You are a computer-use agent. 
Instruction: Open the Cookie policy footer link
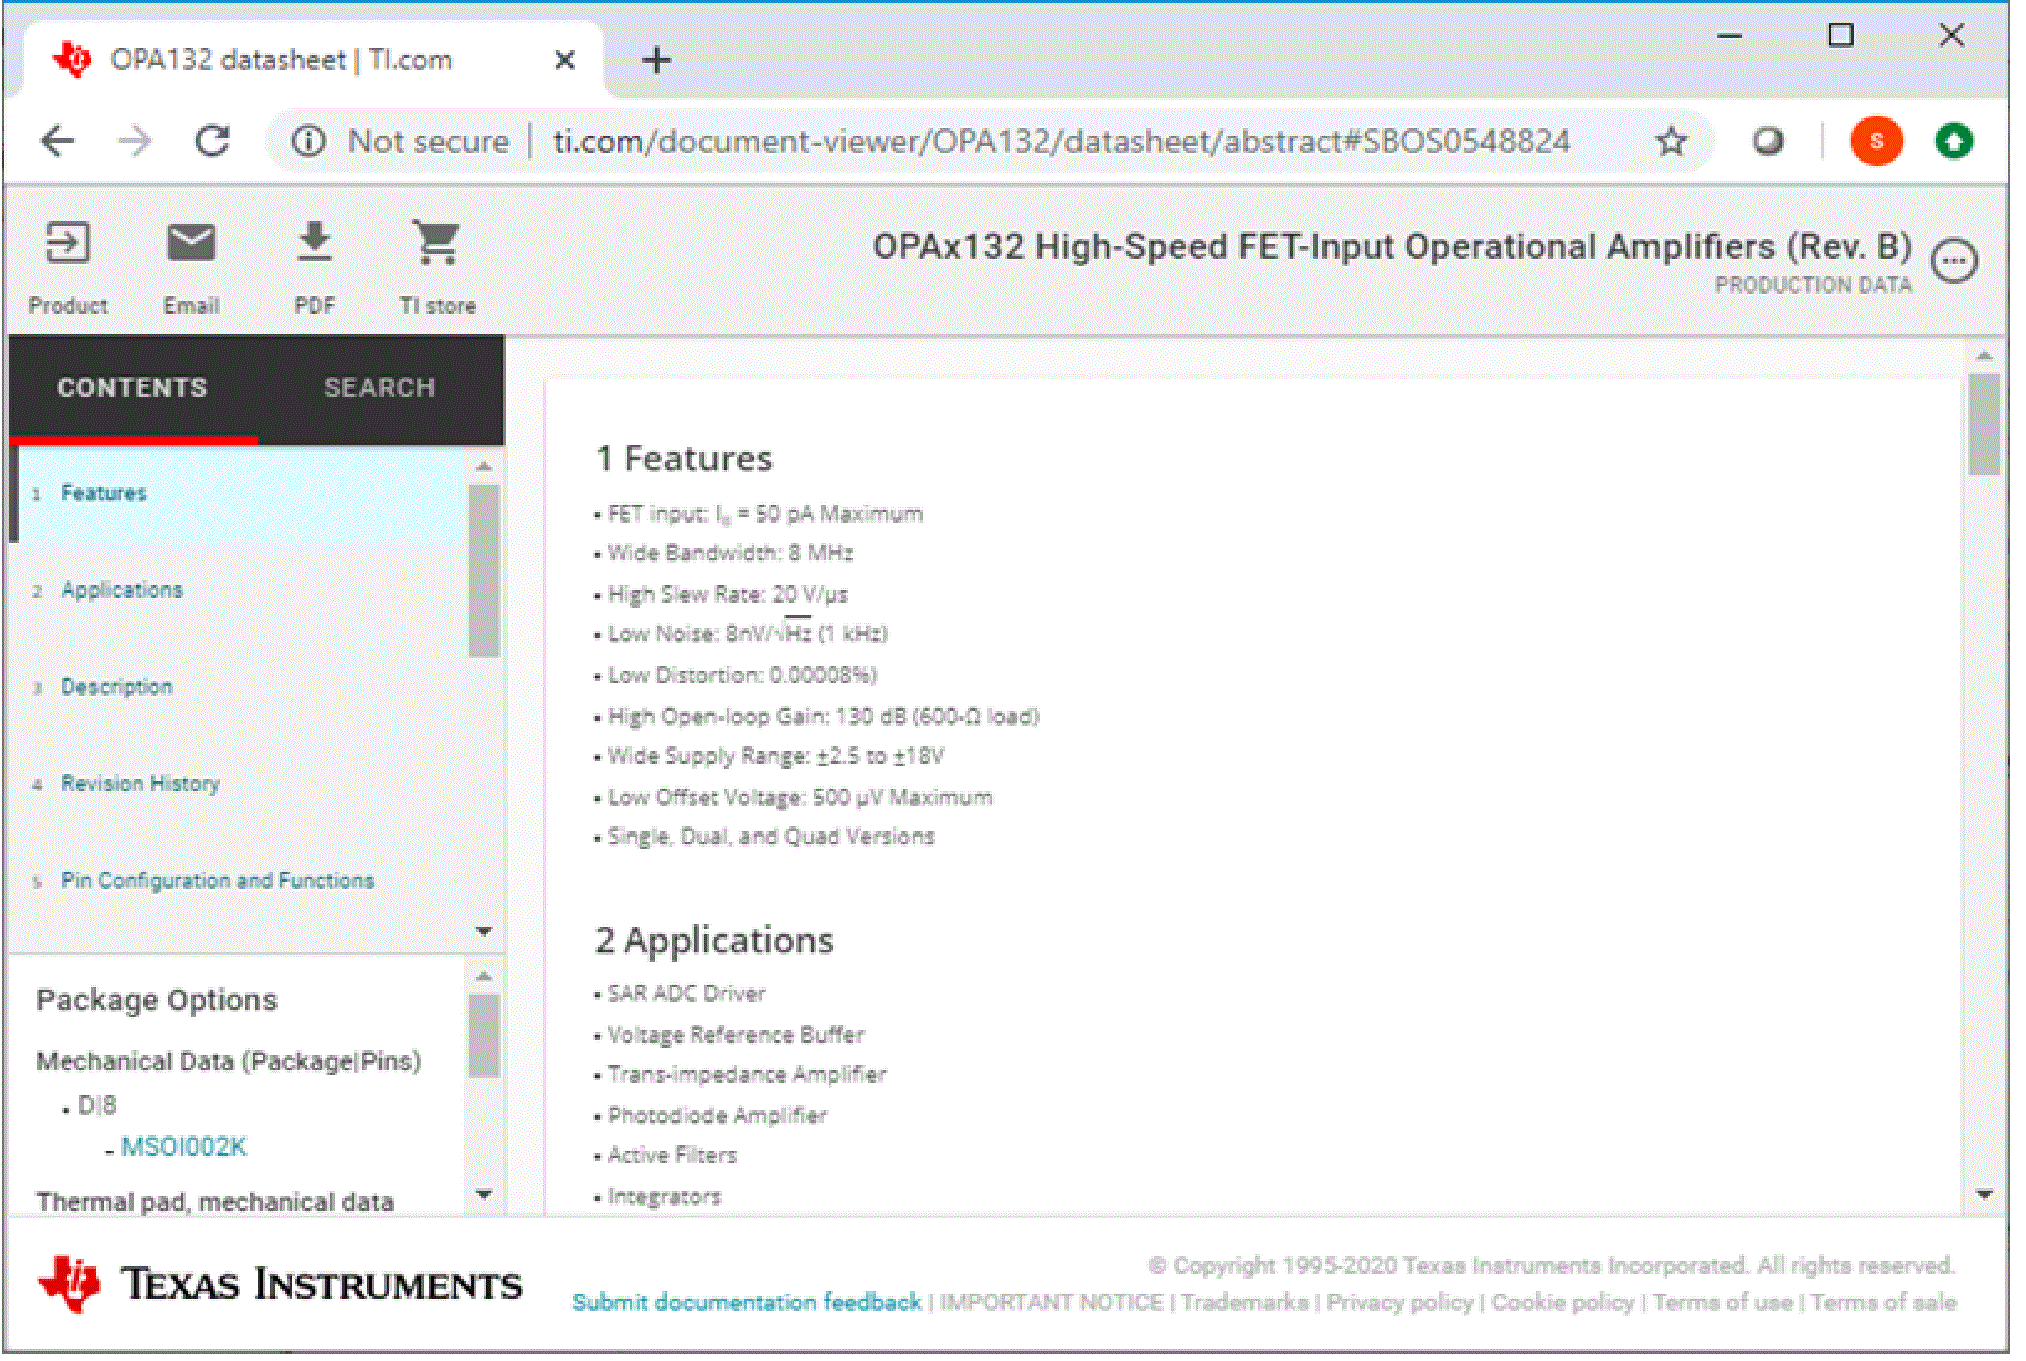1563,1302
